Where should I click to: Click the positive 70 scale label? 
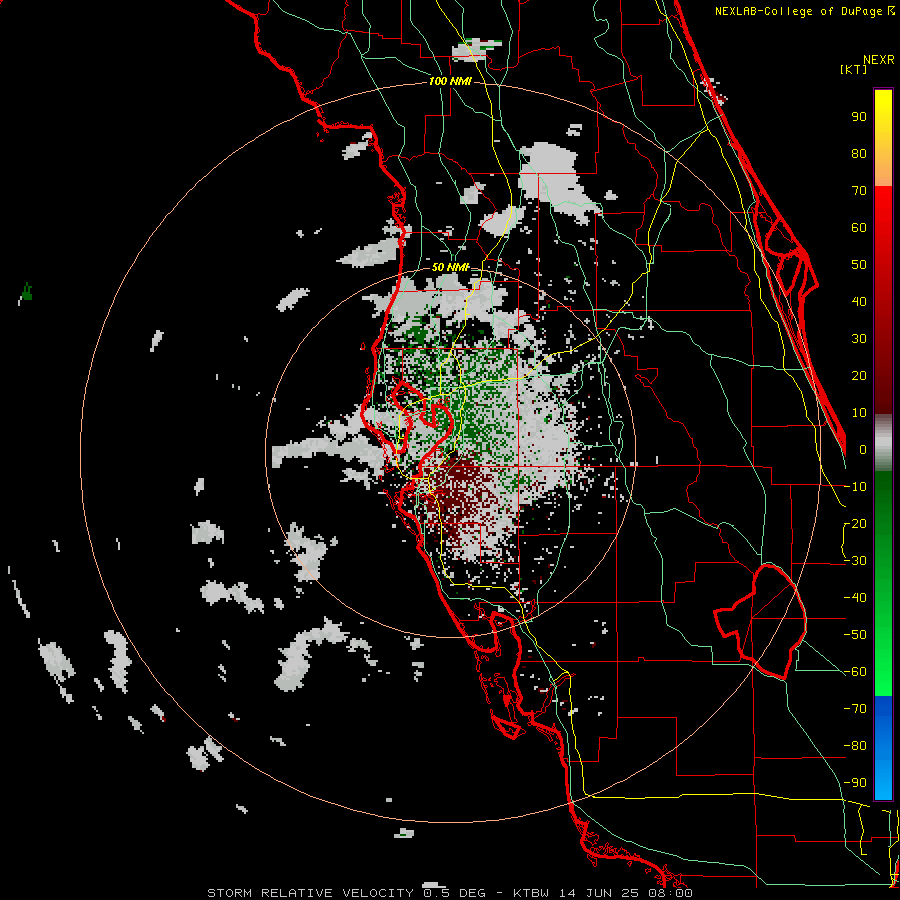tap(859, 191)
